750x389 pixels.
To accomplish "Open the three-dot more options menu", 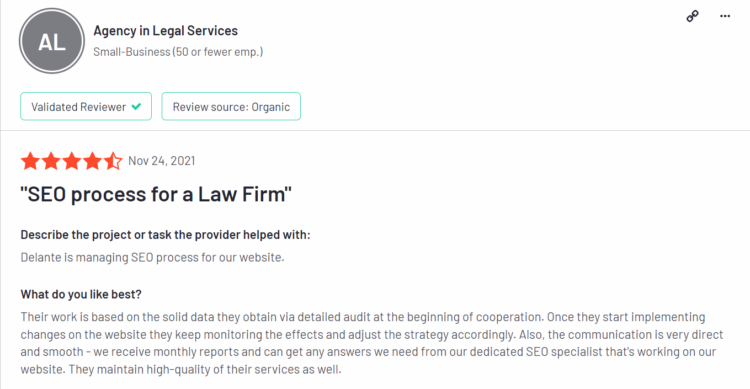I will (725, 16).
